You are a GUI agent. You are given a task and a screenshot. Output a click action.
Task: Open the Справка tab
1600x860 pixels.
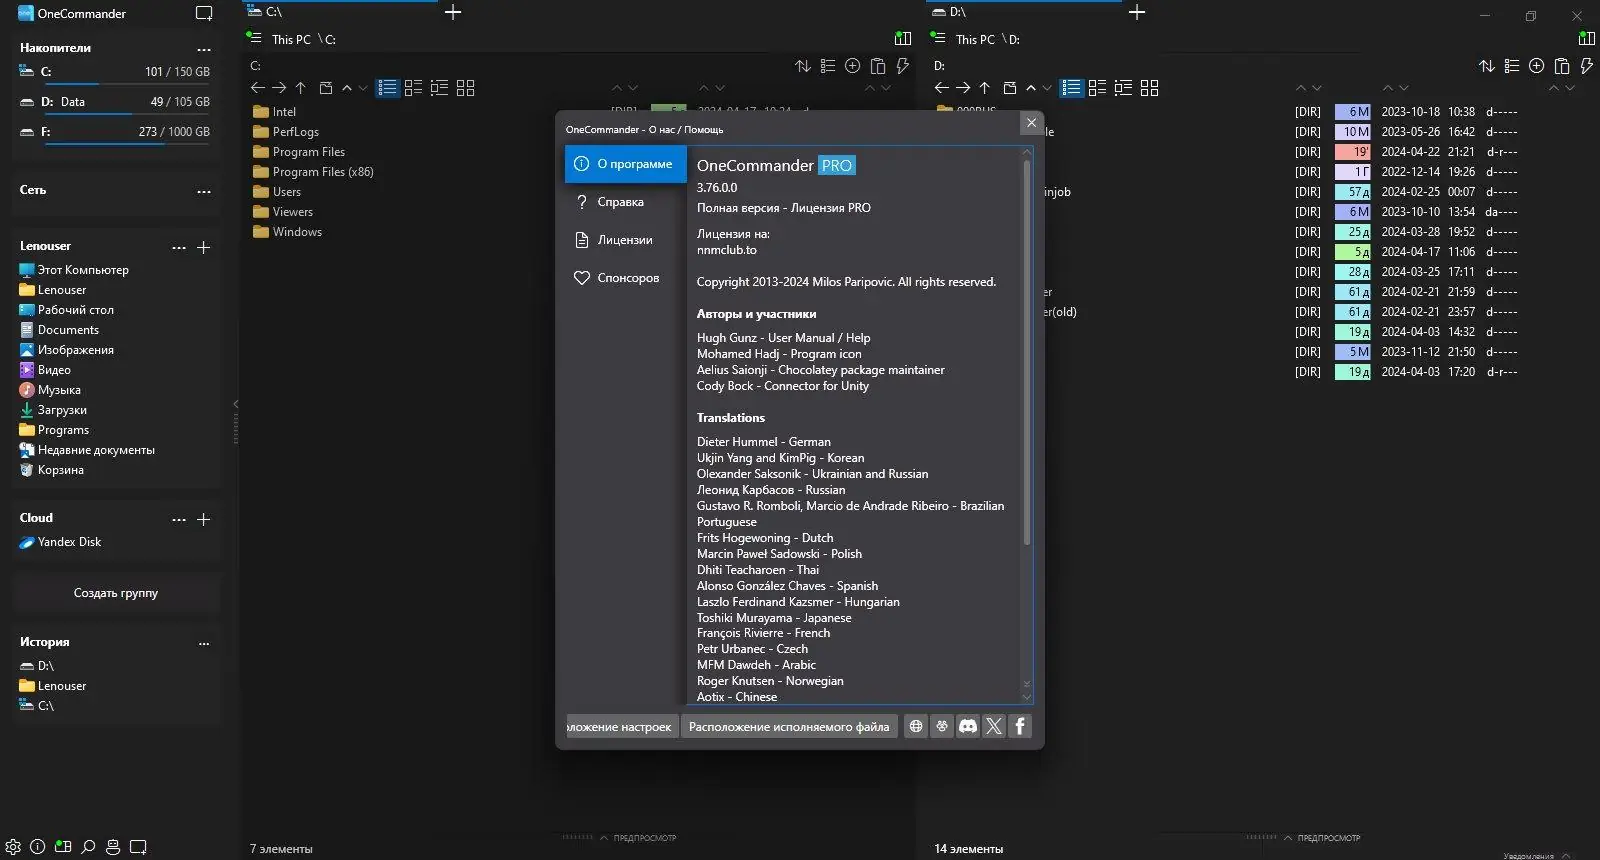point(625,202)
